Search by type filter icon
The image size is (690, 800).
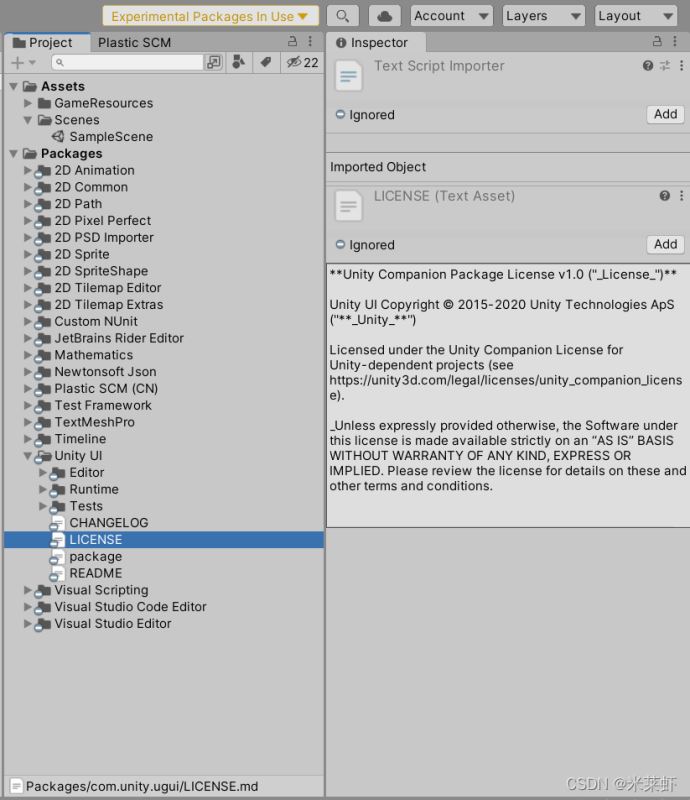[238, 62]
